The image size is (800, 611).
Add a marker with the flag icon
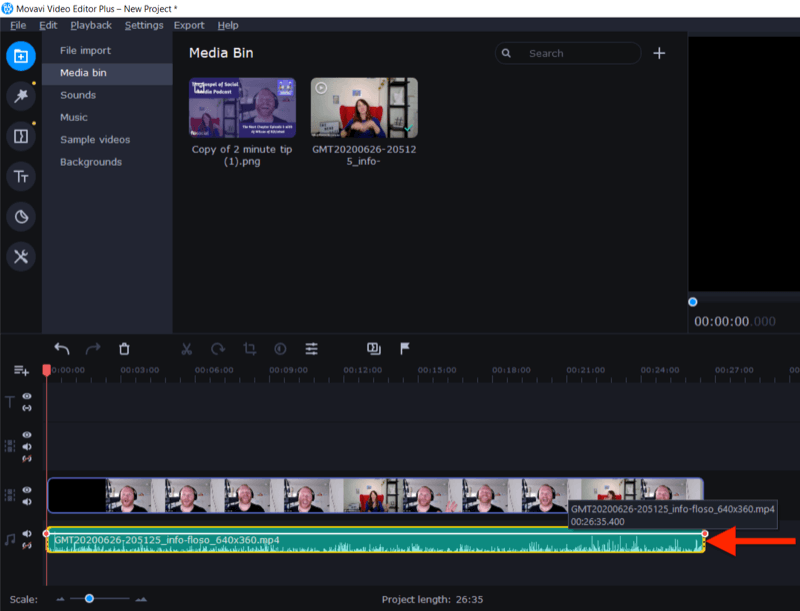(405, 349)
